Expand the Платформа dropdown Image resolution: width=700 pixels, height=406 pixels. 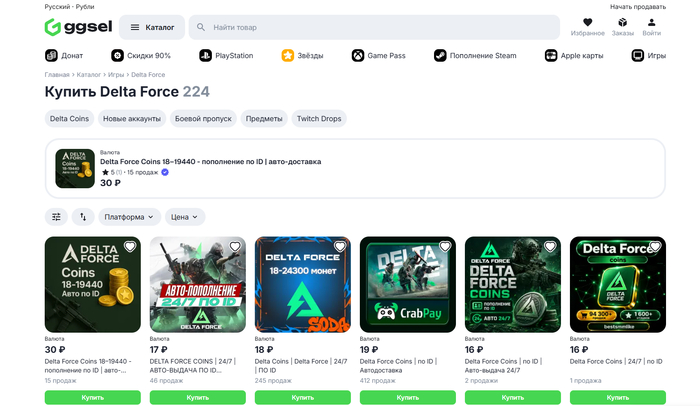point(129,217)
